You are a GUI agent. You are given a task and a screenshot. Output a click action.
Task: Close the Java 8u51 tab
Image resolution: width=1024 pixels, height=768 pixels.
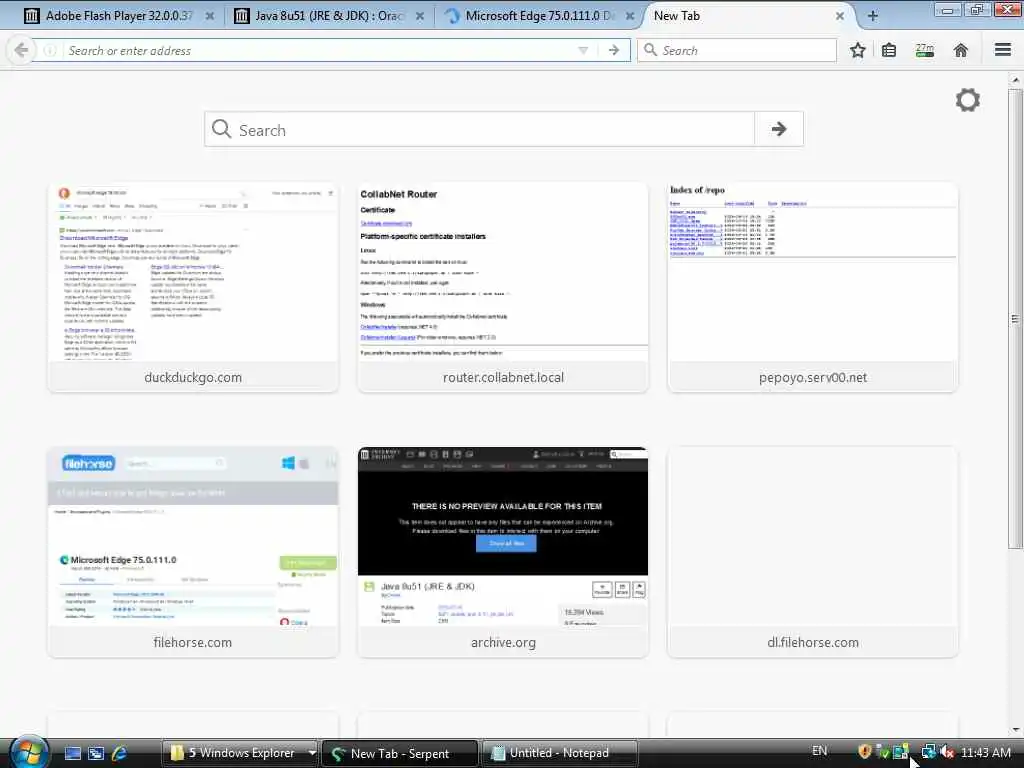[420, 16]
